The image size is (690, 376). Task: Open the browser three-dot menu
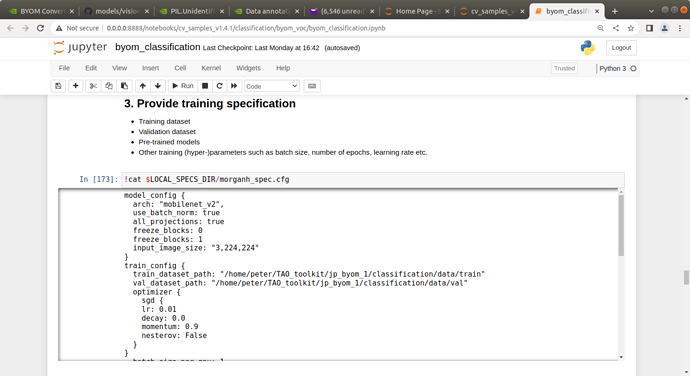click(x=680, y=28)
